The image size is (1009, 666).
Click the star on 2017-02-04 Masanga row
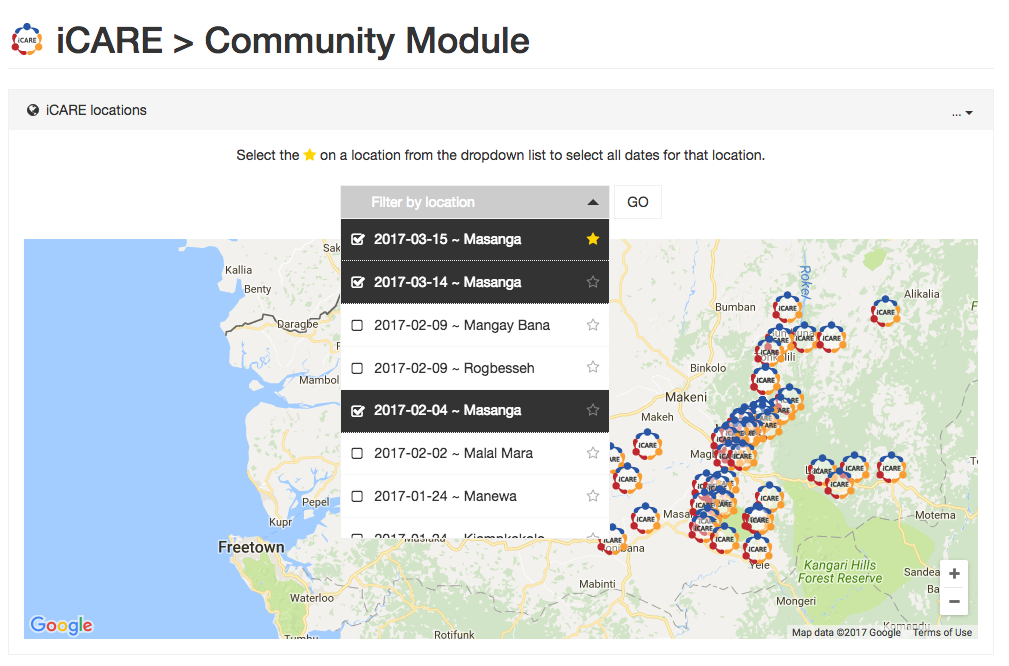point(593,409)
